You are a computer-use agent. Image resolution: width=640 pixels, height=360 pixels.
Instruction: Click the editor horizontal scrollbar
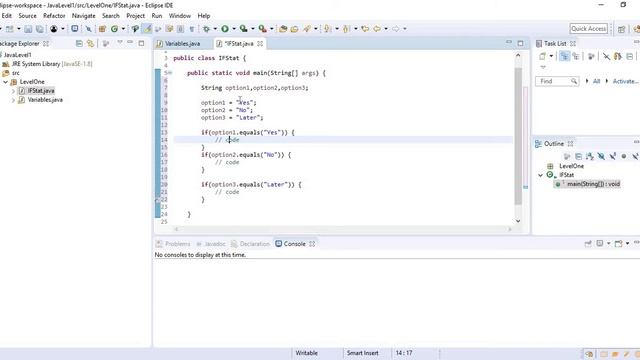342,229
